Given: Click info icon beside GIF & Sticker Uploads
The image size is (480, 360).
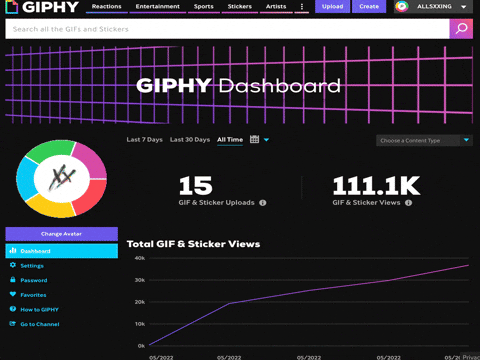Looking at the screenshot, I should [x=263, y=203].
